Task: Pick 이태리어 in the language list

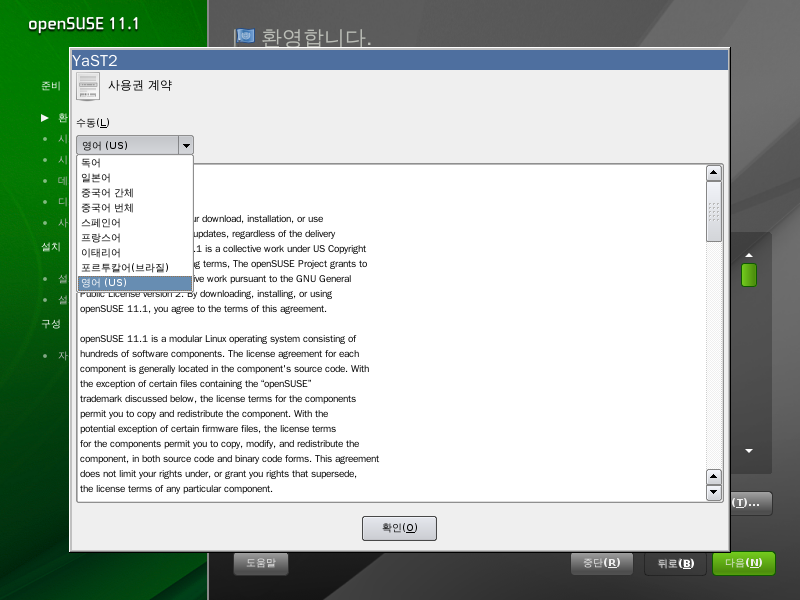Action: click(x=135, y=253)
